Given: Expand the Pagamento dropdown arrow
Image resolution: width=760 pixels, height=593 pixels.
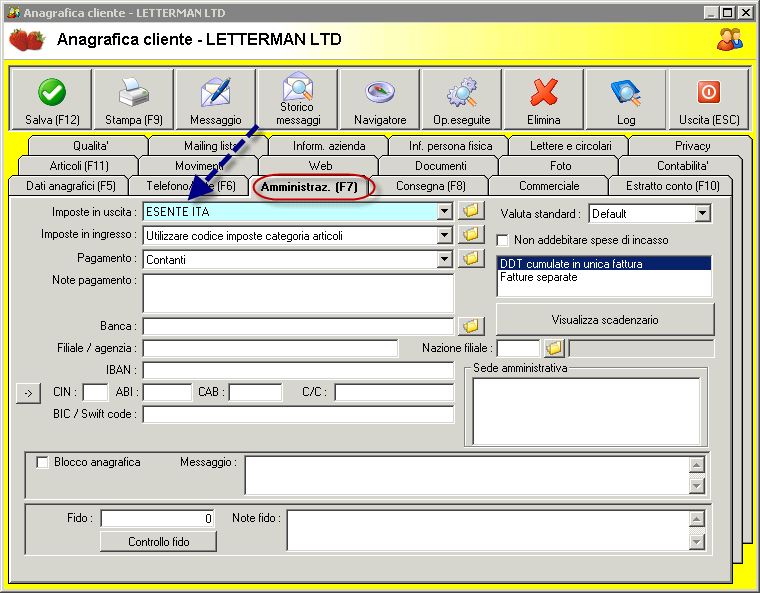Looking at the screenshot, I should [444, 259].
